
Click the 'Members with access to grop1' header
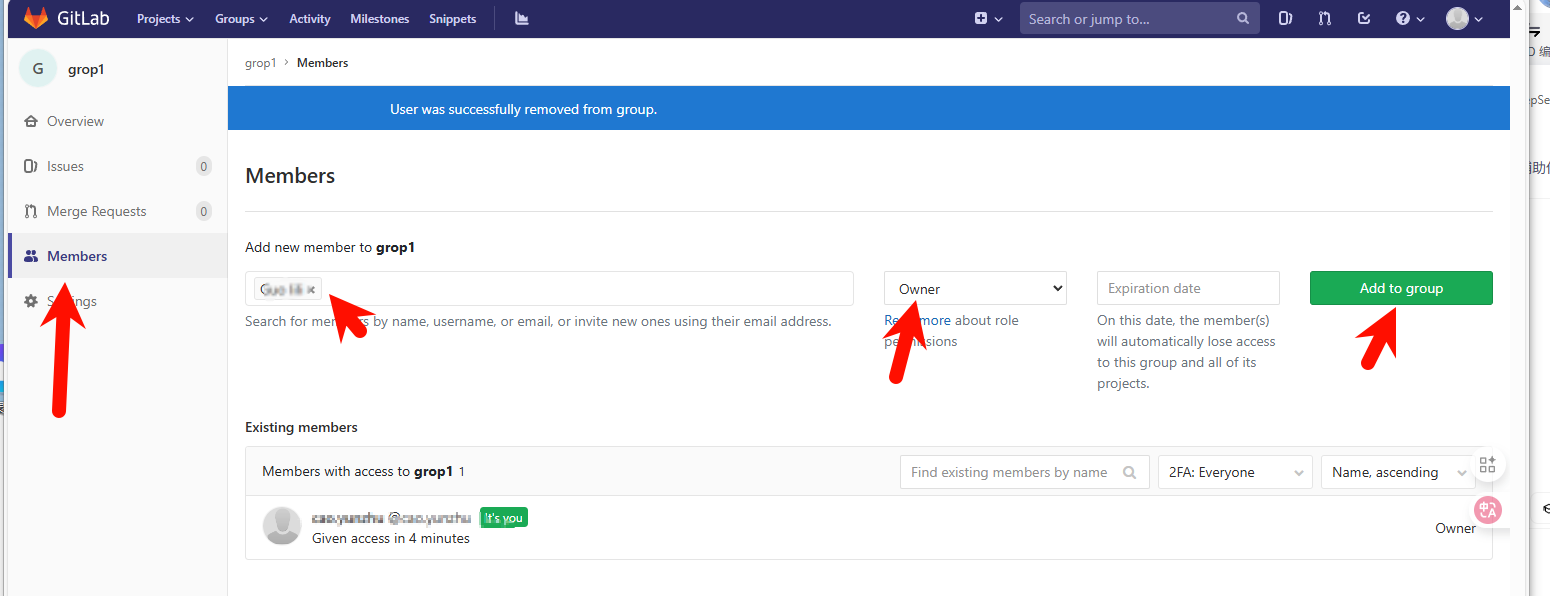358,471
